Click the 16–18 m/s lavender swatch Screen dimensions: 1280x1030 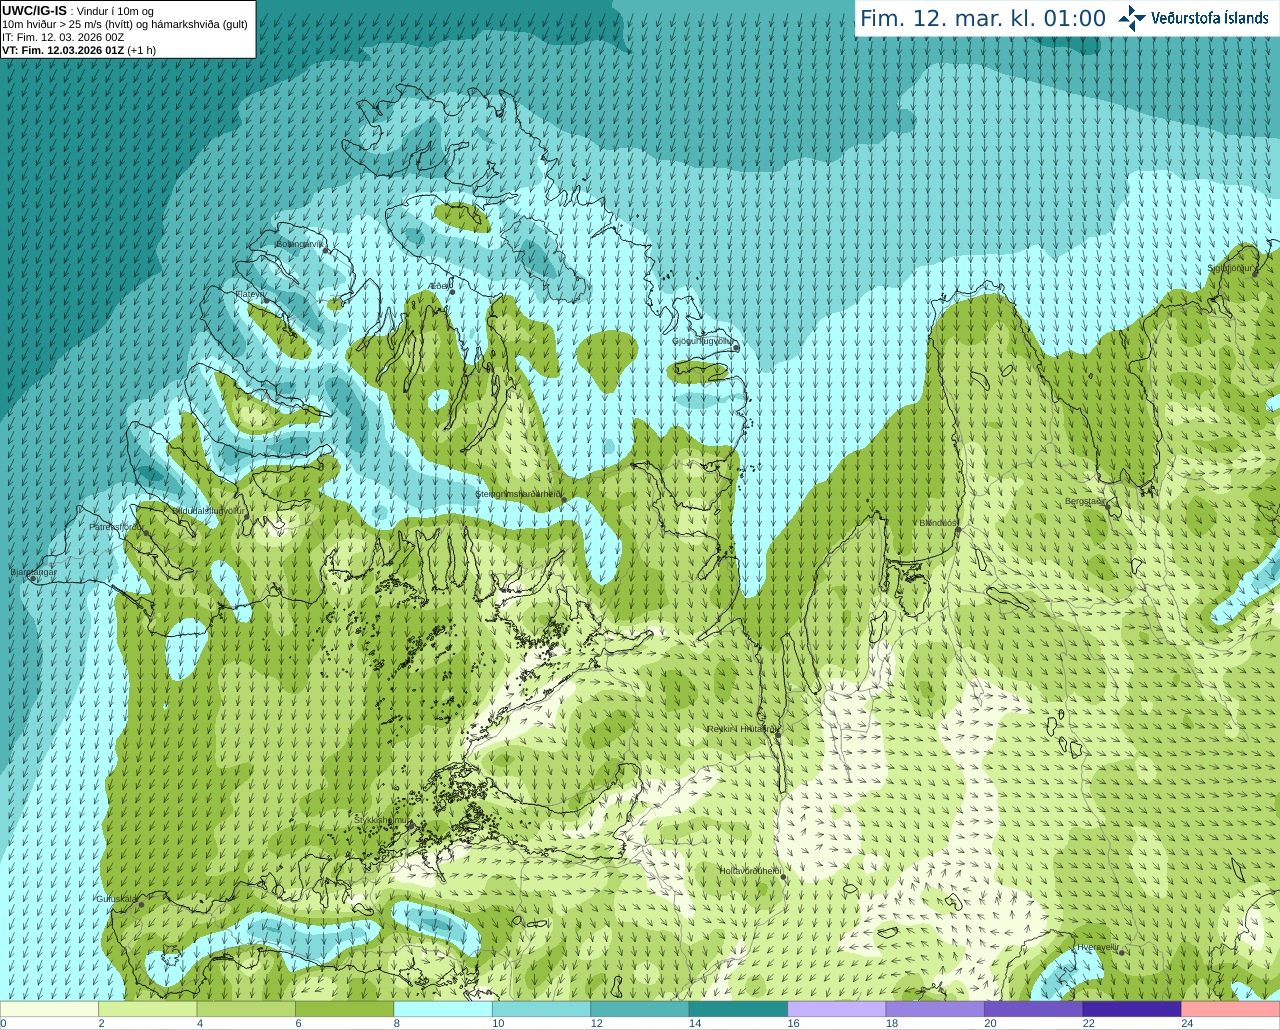[x=837, y=1009]
